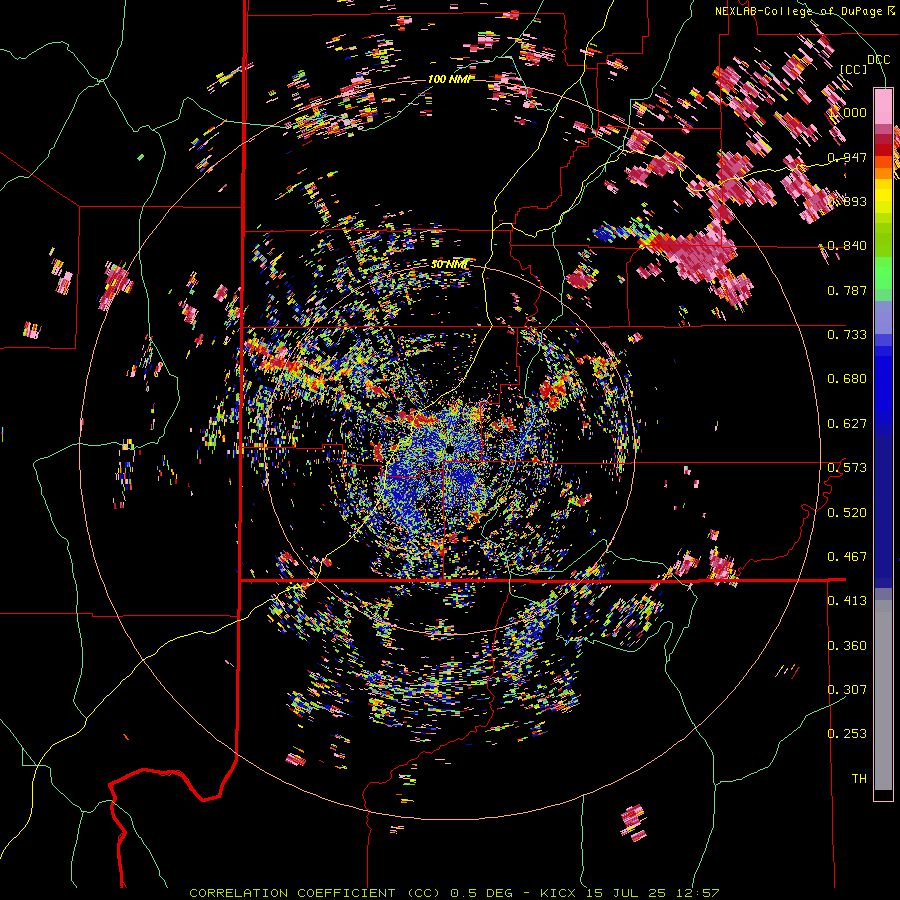Click the pink top segment of color bar

[883, 107]
